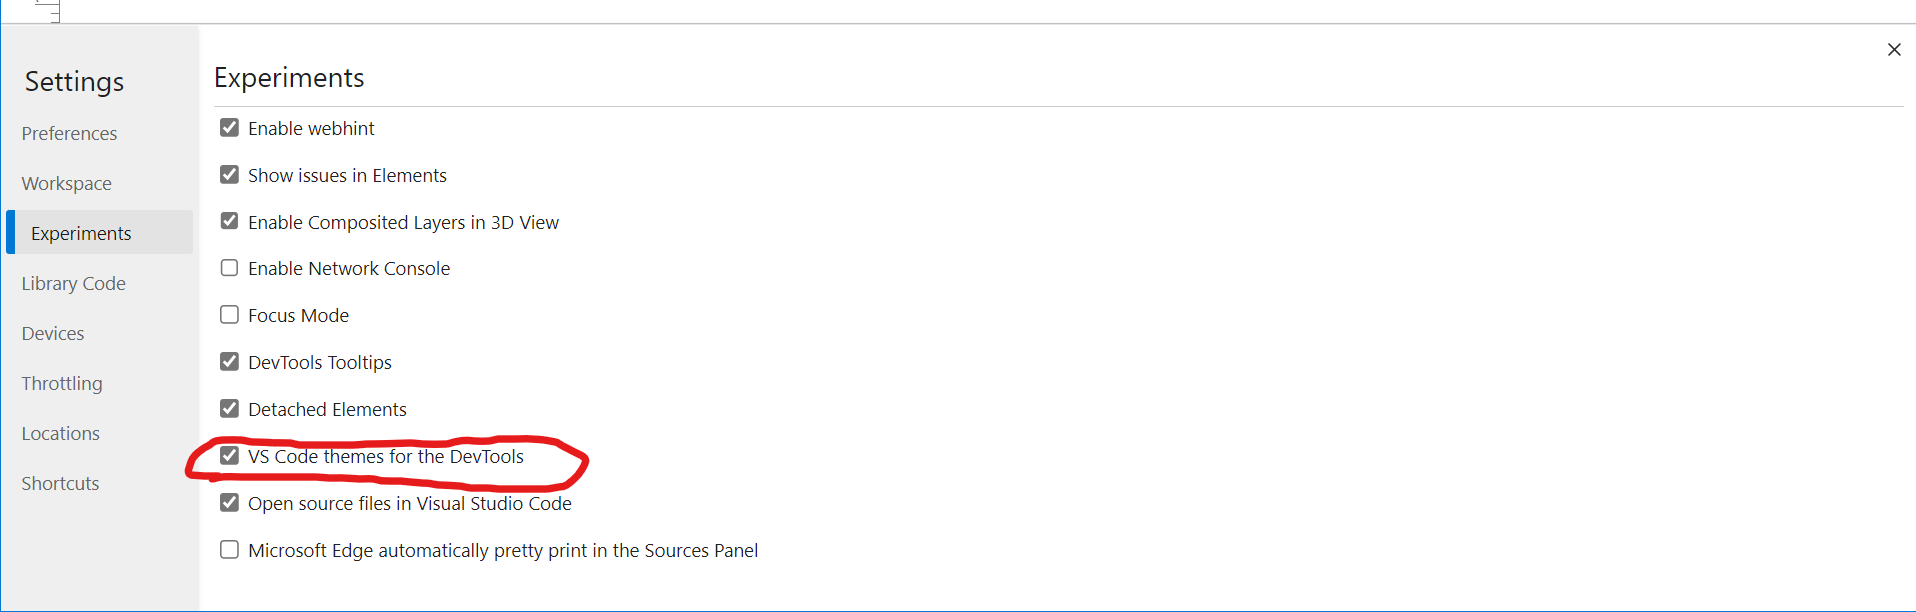Disable VS Code themes for the DevTools
1916x612 pixels.
(229, 455)
